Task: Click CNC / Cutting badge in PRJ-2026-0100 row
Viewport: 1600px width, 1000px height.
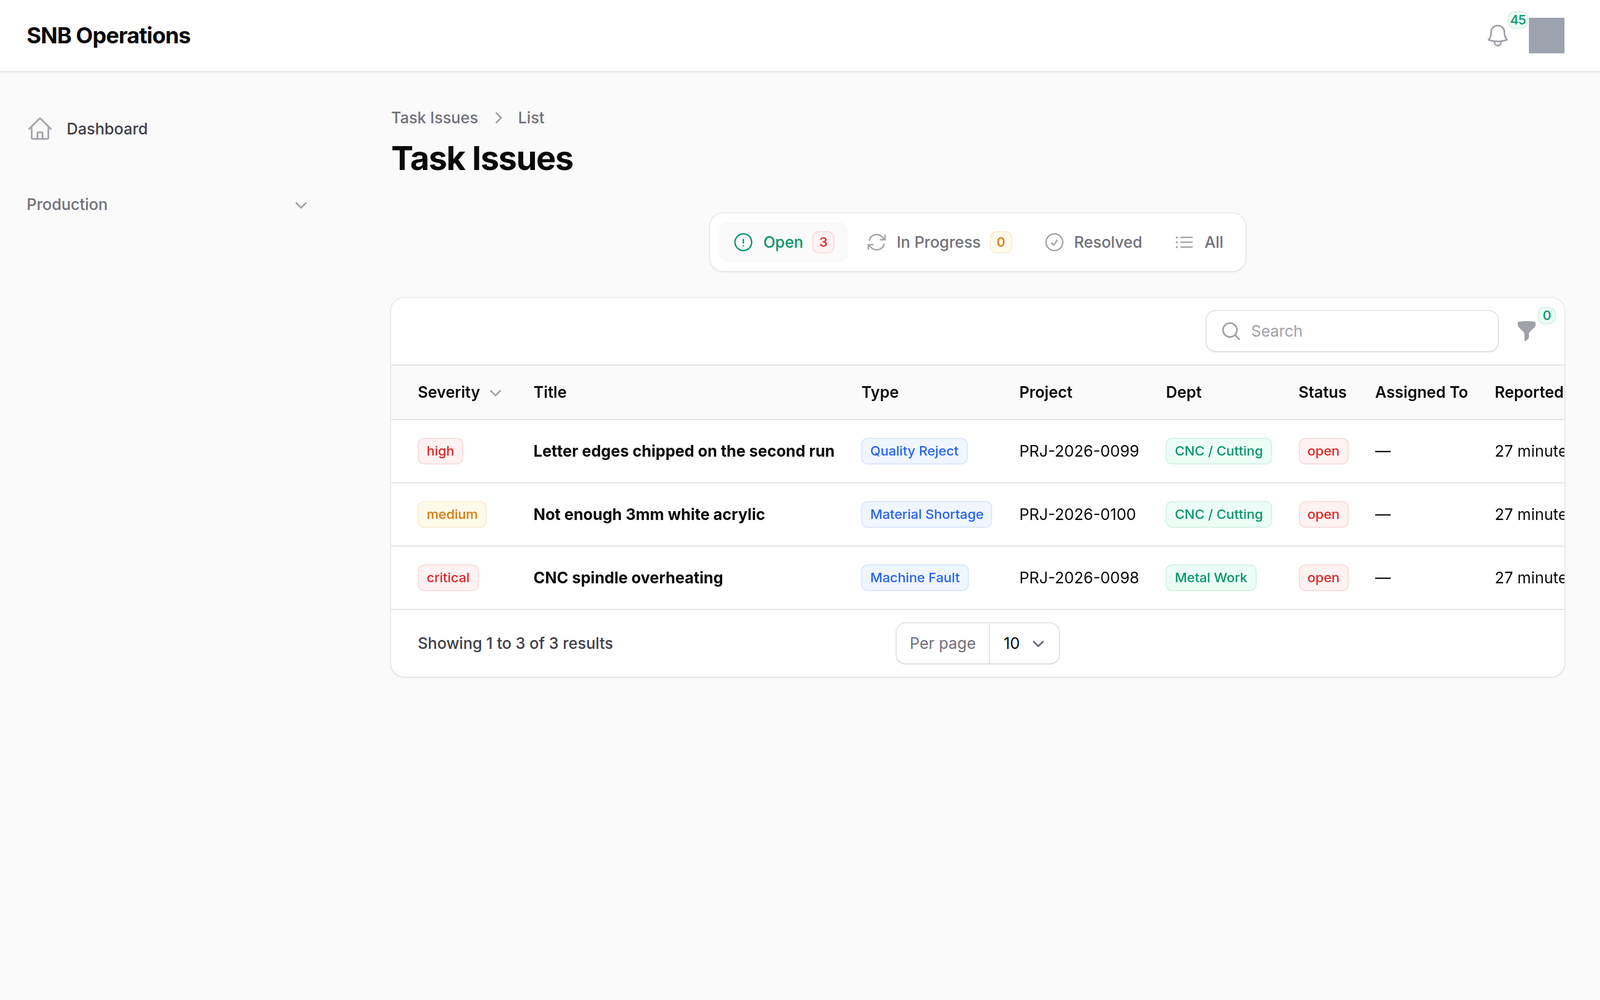Action: (1219, 515)
